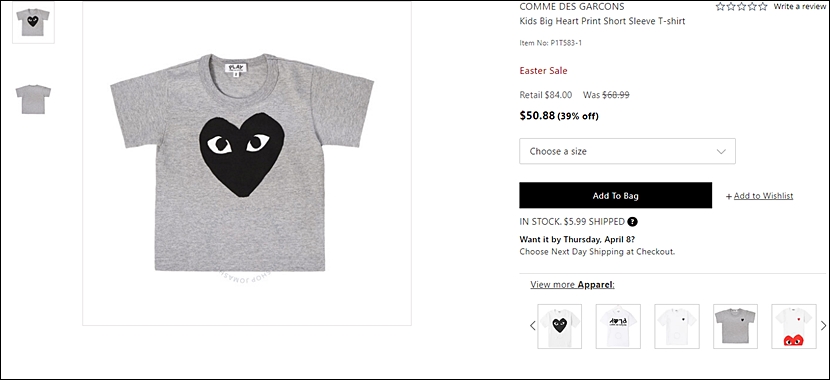
Task: Open white tee with black heart thumbnail
Action: click(560, 326)
